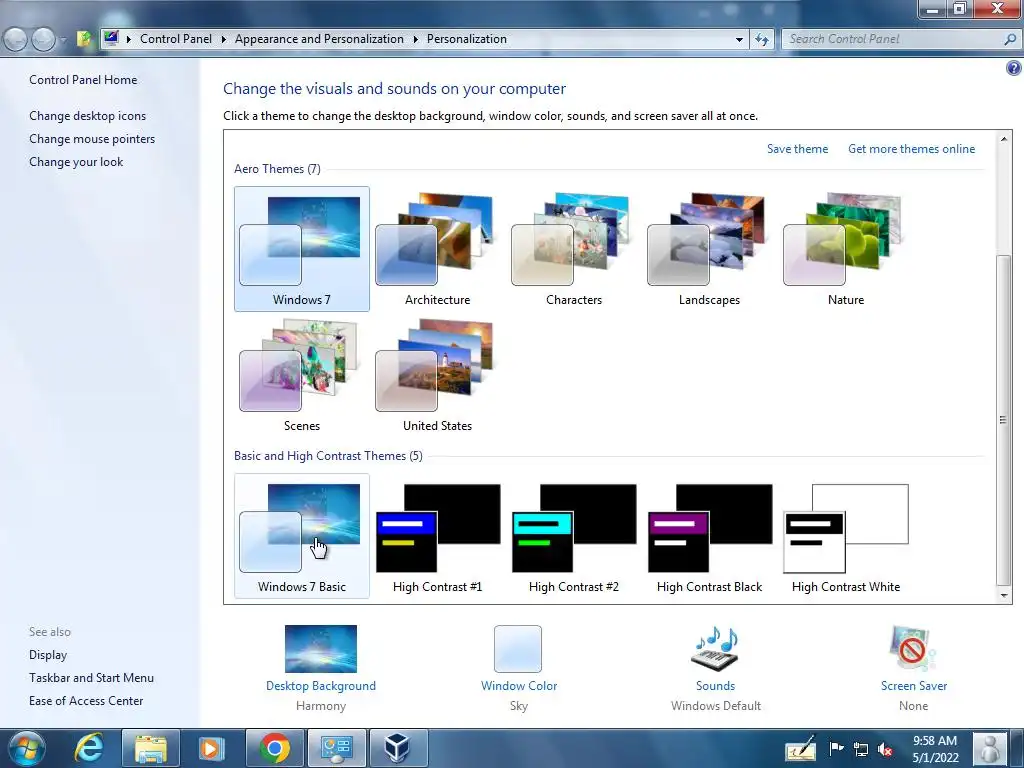Screen dimensions: 1024x768
Task: Click the network tray icon
Action: coord(861,749)
